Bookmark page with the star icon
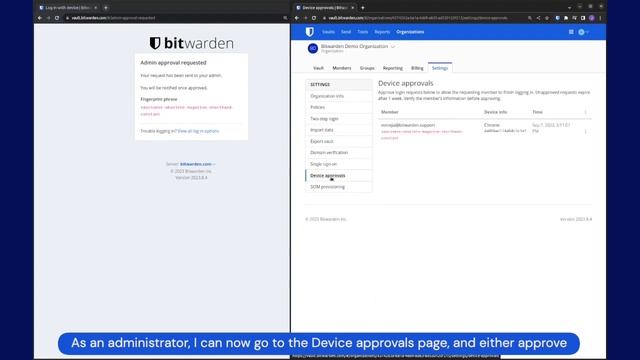Viewport: 640px width, 360px height. [547, 18]
